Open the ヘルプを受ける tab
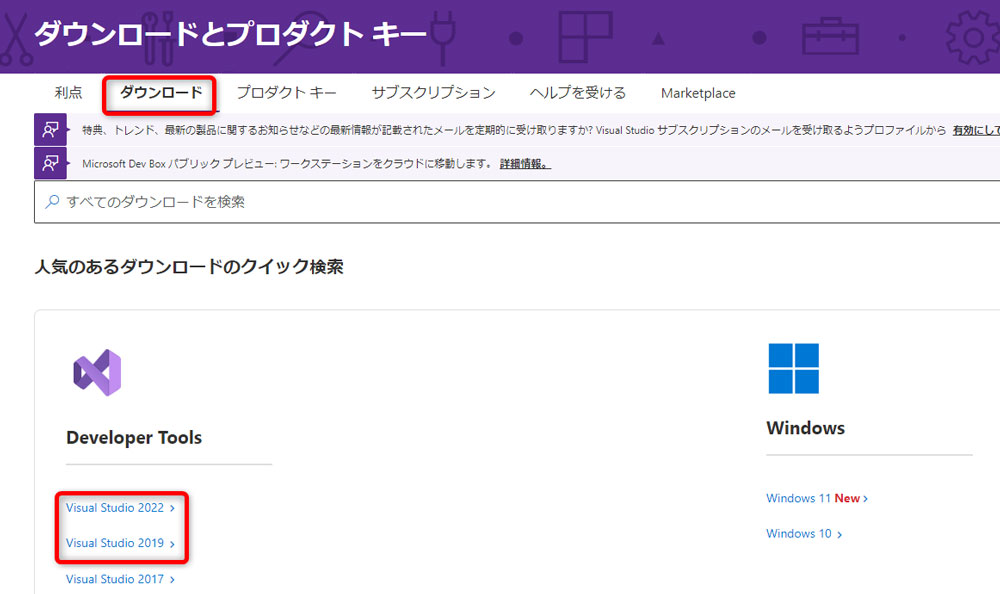Viewport: 1000px width, 594px height. pyautogui.click(x=578, y=93)
